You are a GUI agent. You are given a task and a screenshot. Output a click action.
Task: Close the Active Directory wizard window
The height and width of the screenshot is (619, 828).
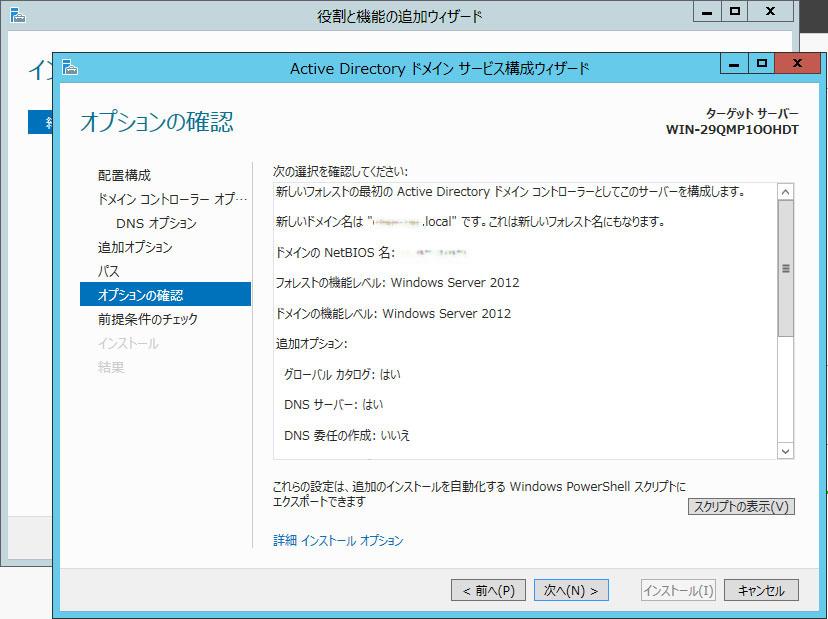[797, 64]
